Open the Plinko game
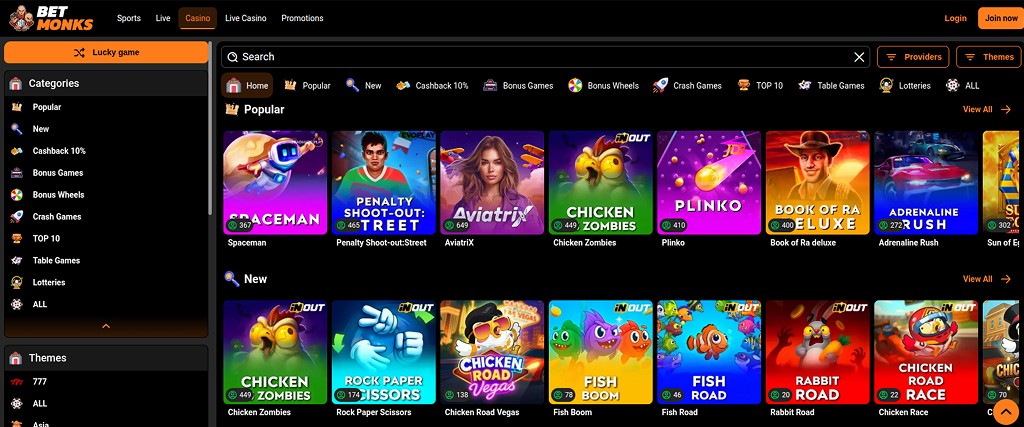The image size is (1024, 427). [709, 183]
